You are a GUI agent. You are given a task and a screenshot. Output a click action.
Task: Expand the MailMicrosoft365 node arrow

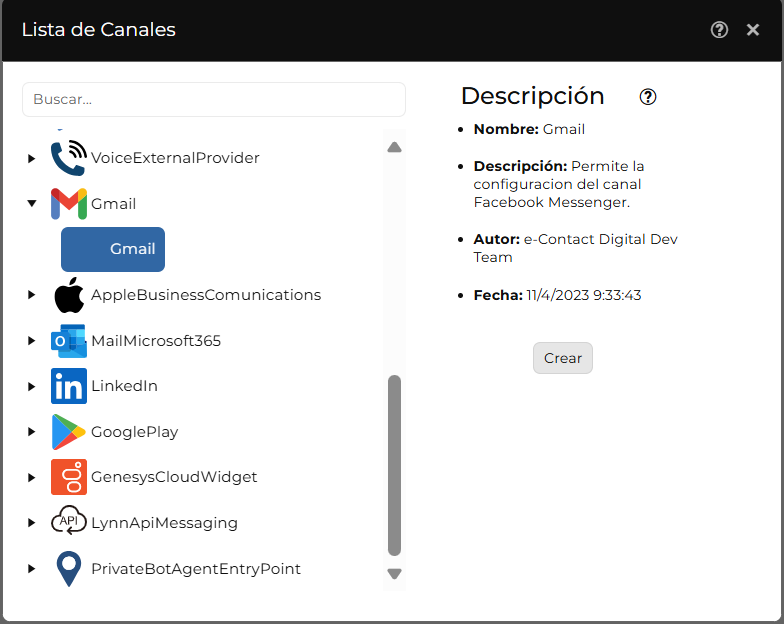point(32,341)
